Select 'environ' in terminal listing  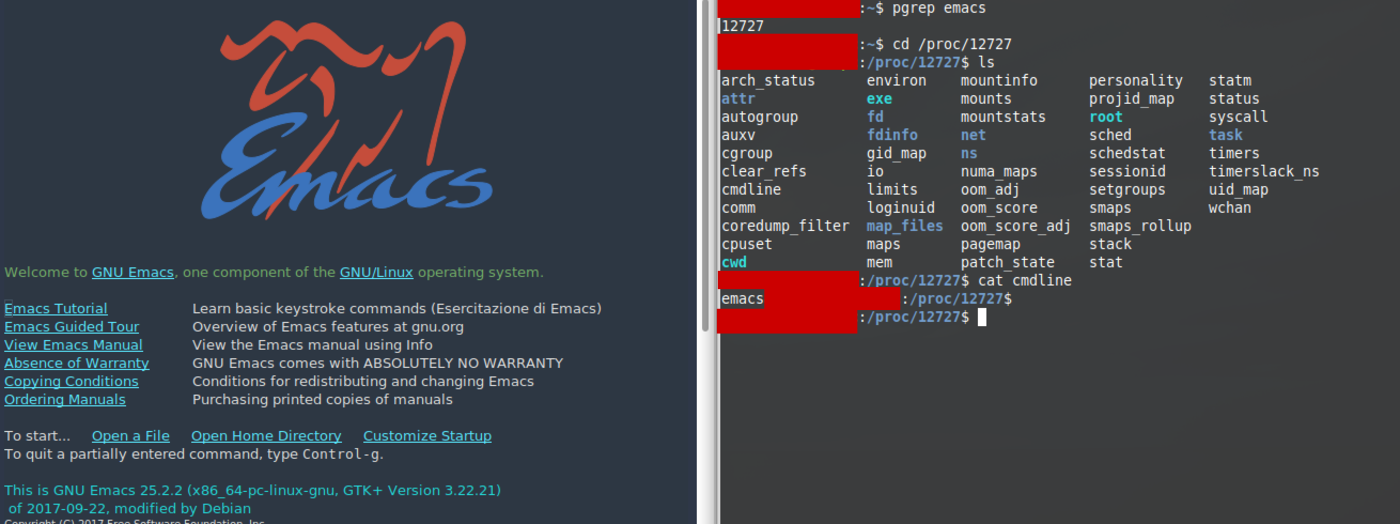tap(897, 81)
